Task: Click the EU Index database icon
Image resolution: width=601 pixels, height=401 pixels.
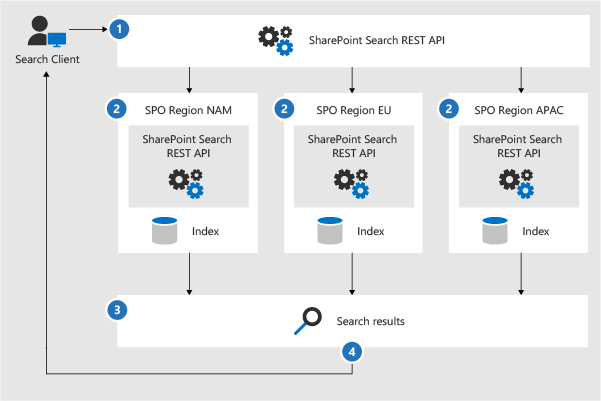Action: (x=328, y=232)
